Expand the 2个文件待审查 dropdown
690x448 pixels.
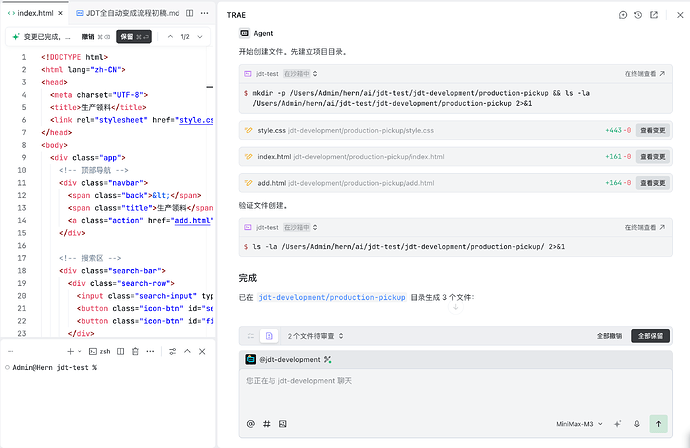pyautogui.click(x=316, y=336)
